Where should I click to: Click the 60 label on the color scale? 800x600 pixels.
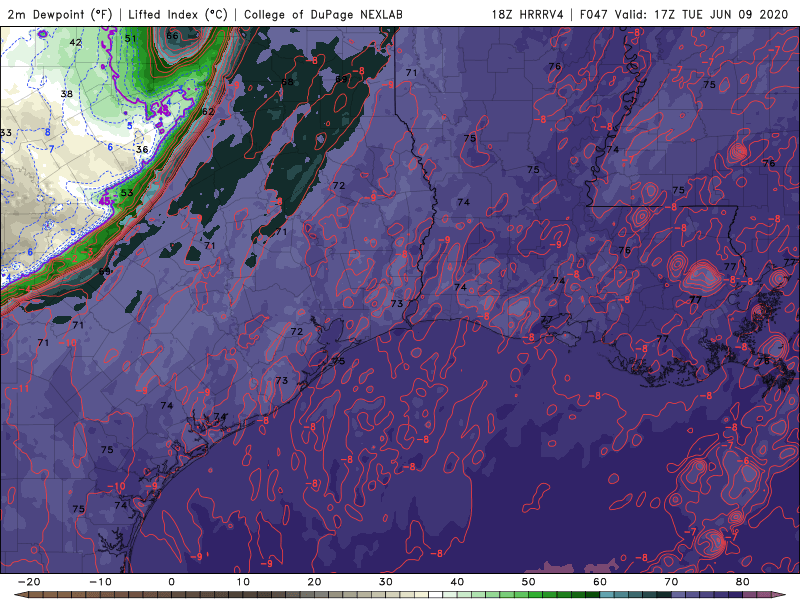600,582
